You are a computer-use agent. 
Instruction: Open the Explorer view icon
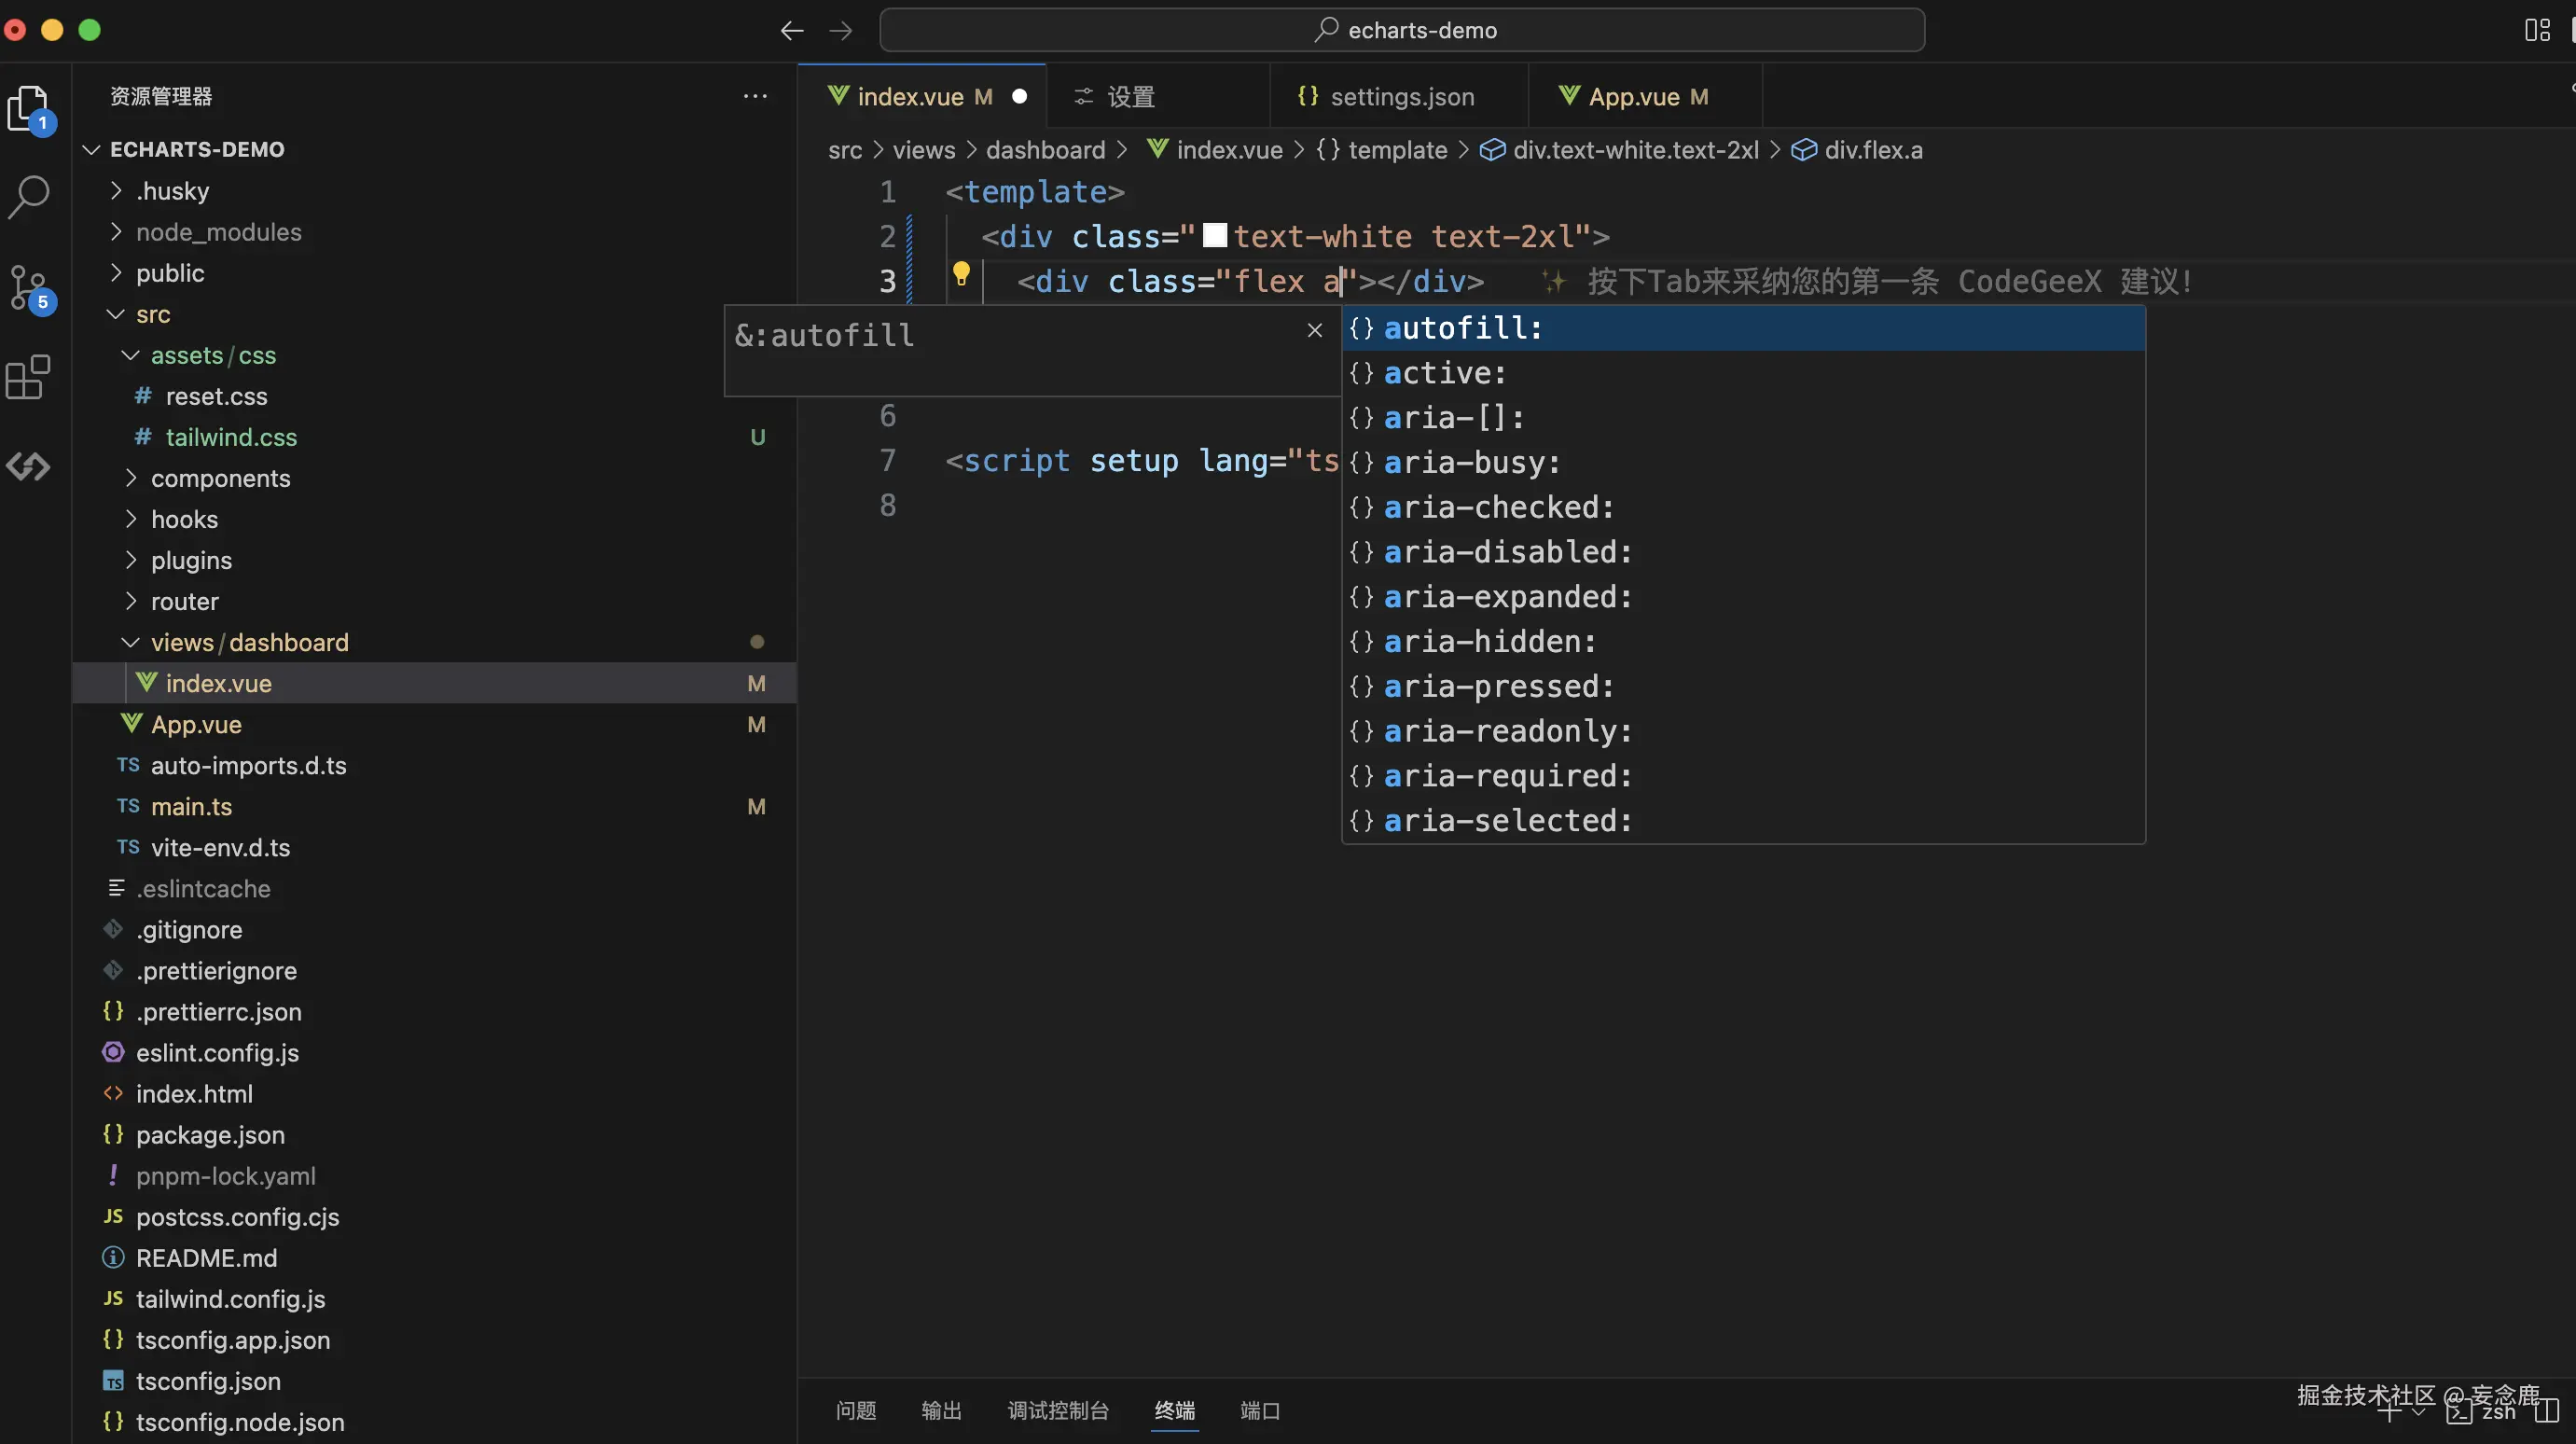coord(28,107)
